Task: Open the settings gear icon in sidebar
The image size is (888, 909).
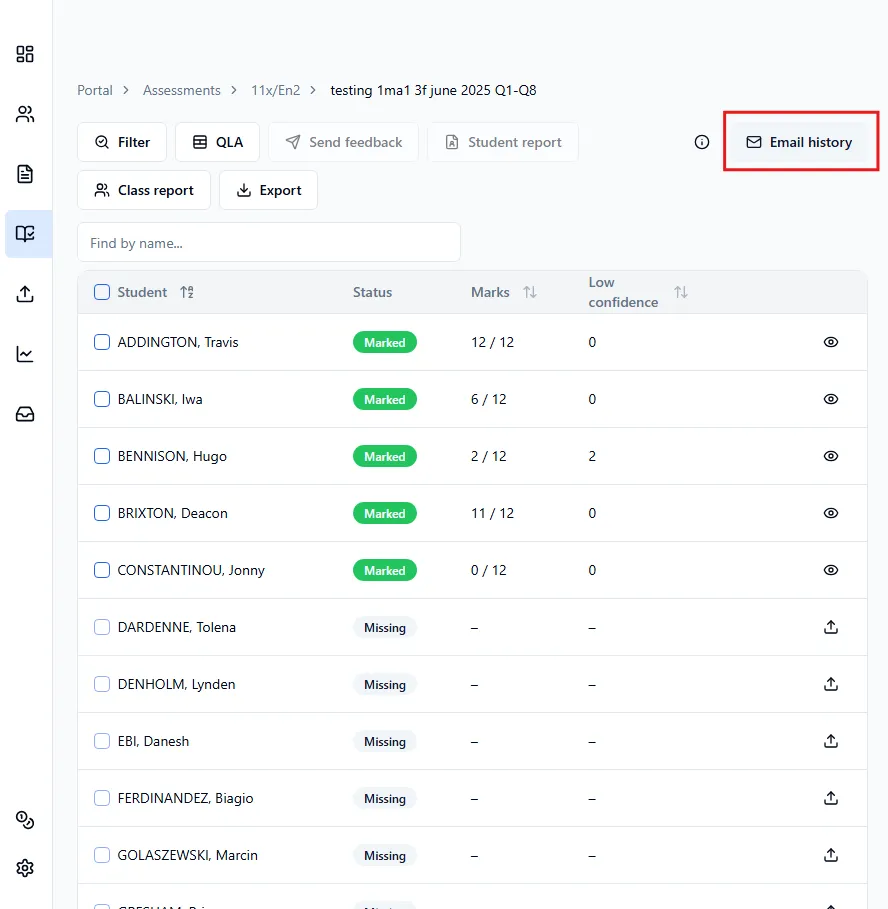Action: tap(25, 868)
